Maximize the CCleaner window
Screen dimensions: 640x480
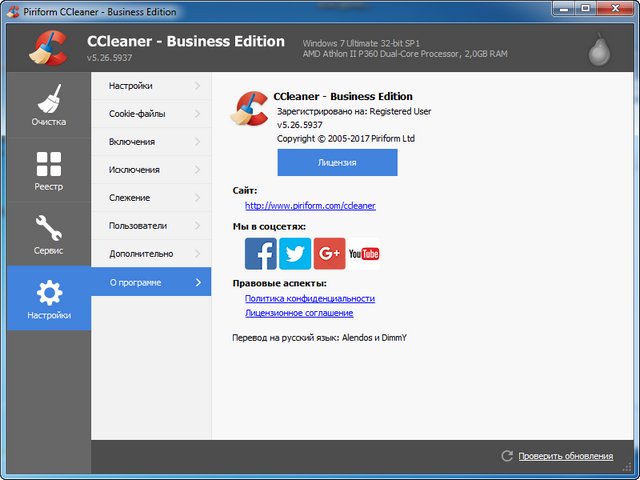coord(586,8)
